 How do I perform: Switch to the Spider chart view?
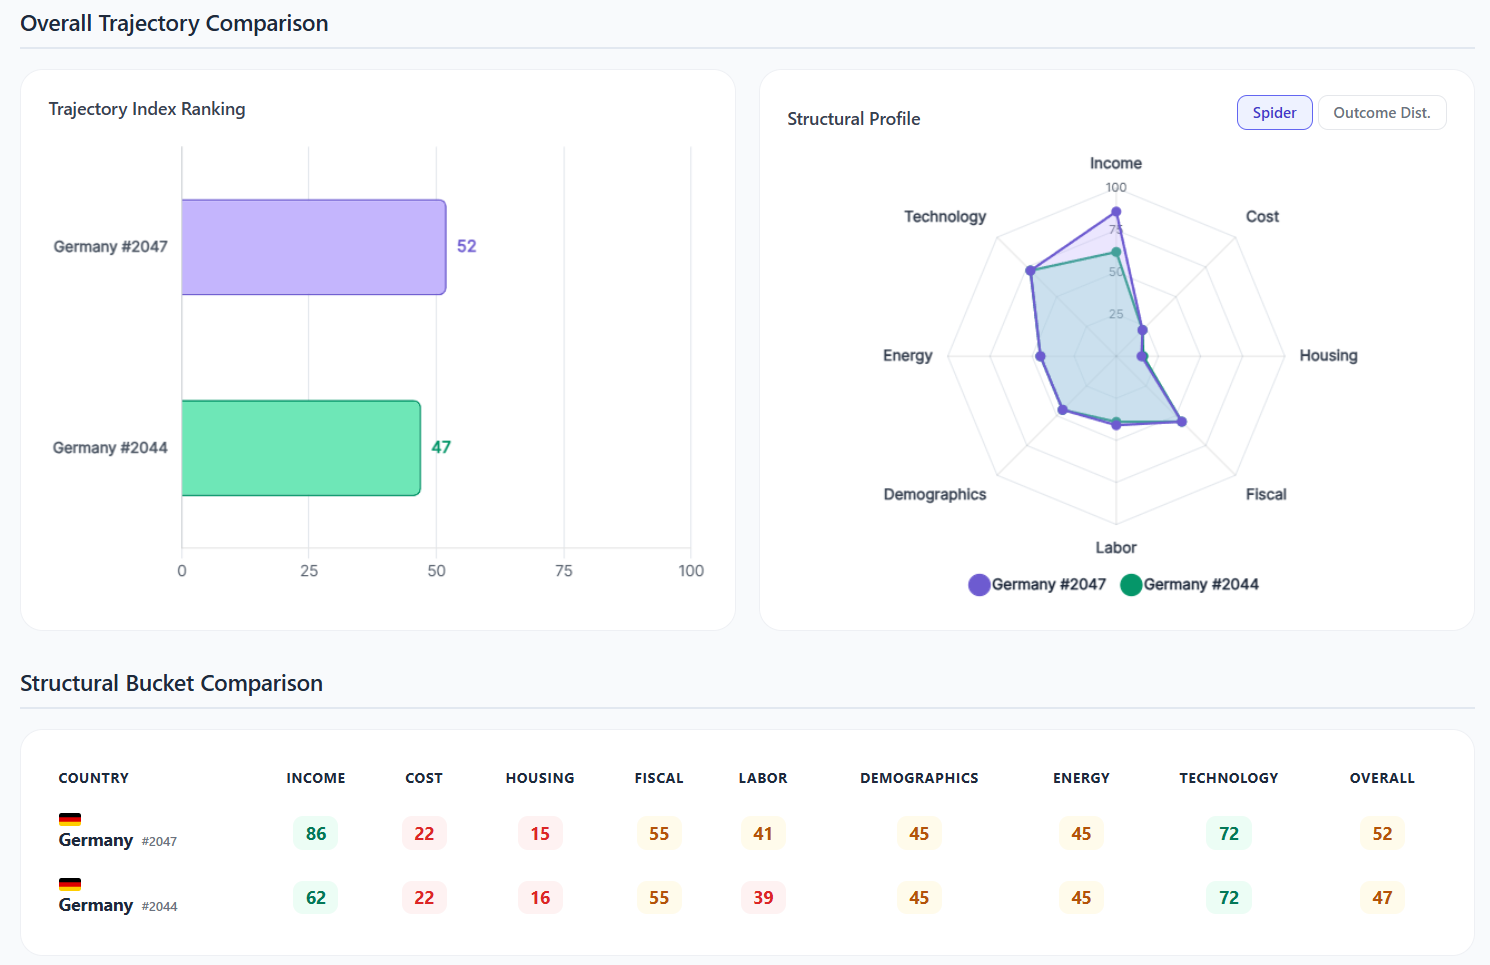(1274, 113)
